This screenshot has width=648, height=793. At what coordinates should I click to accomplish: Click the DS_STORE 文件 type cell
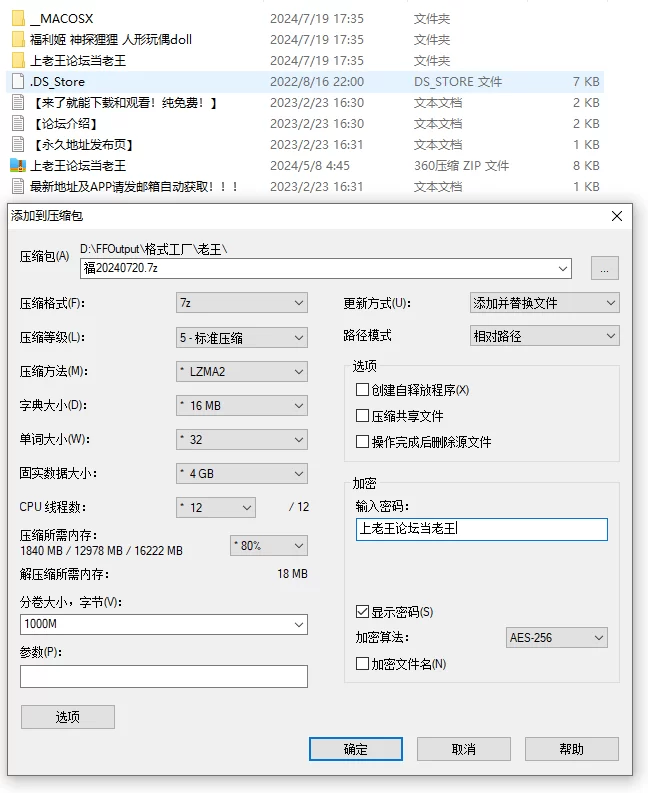458,81
